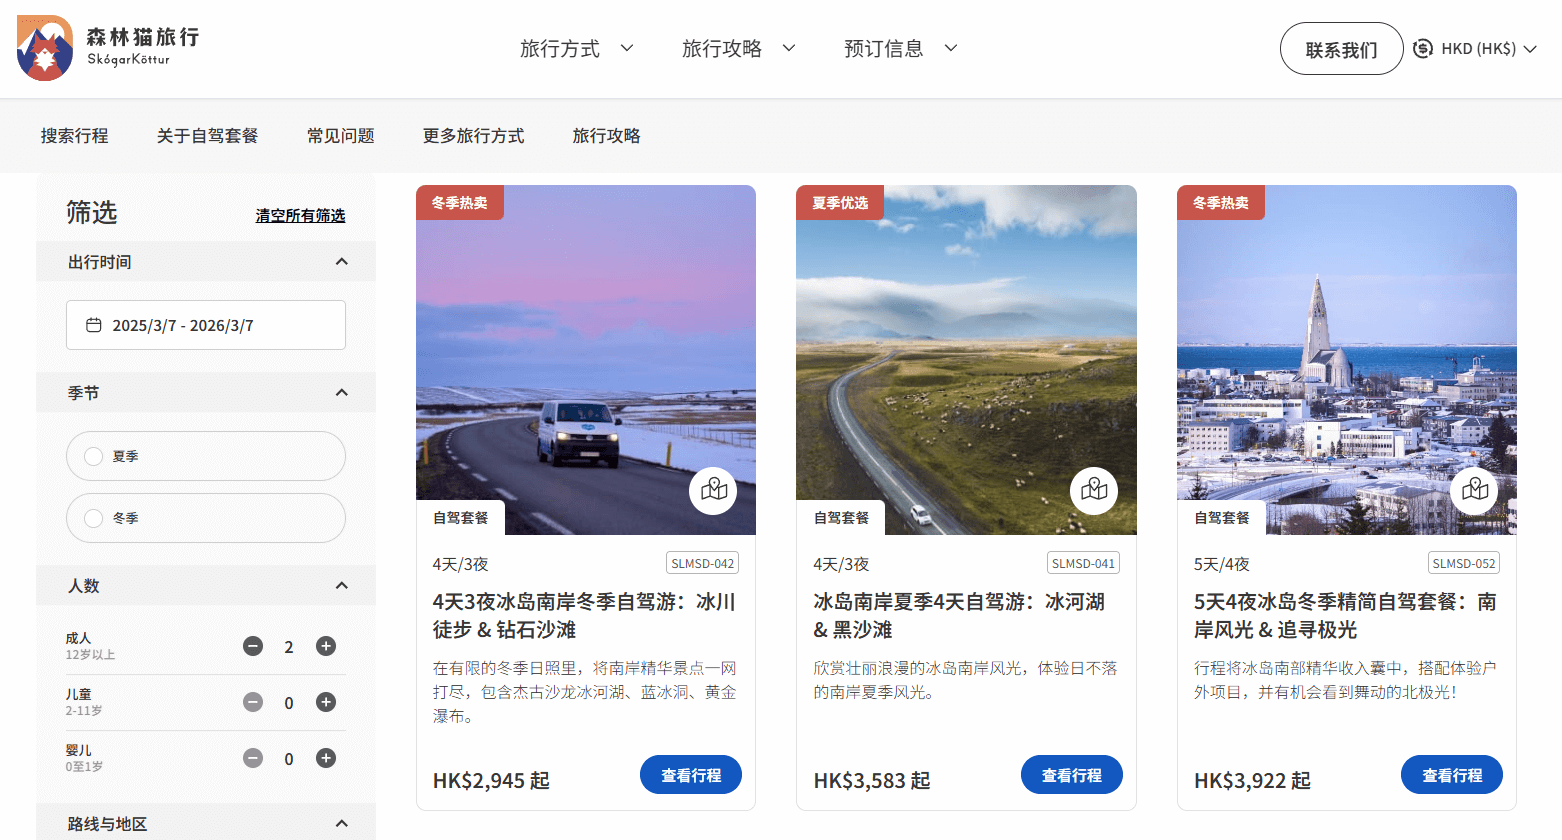Click the currency icon beside HKD
Viewport: 1562px width, 840px height.
1423,48
